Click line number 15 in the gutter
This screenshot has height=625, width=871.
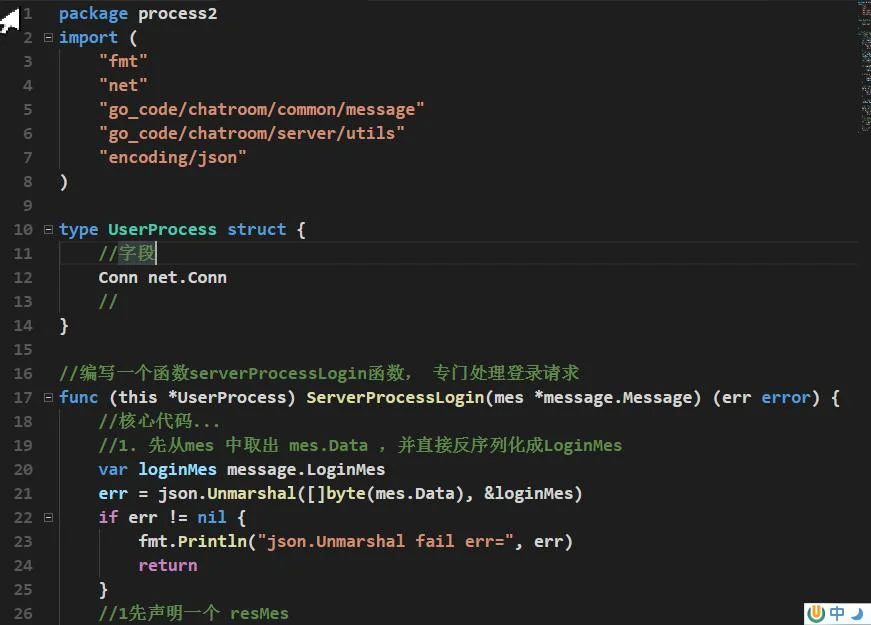click(23, 349)
